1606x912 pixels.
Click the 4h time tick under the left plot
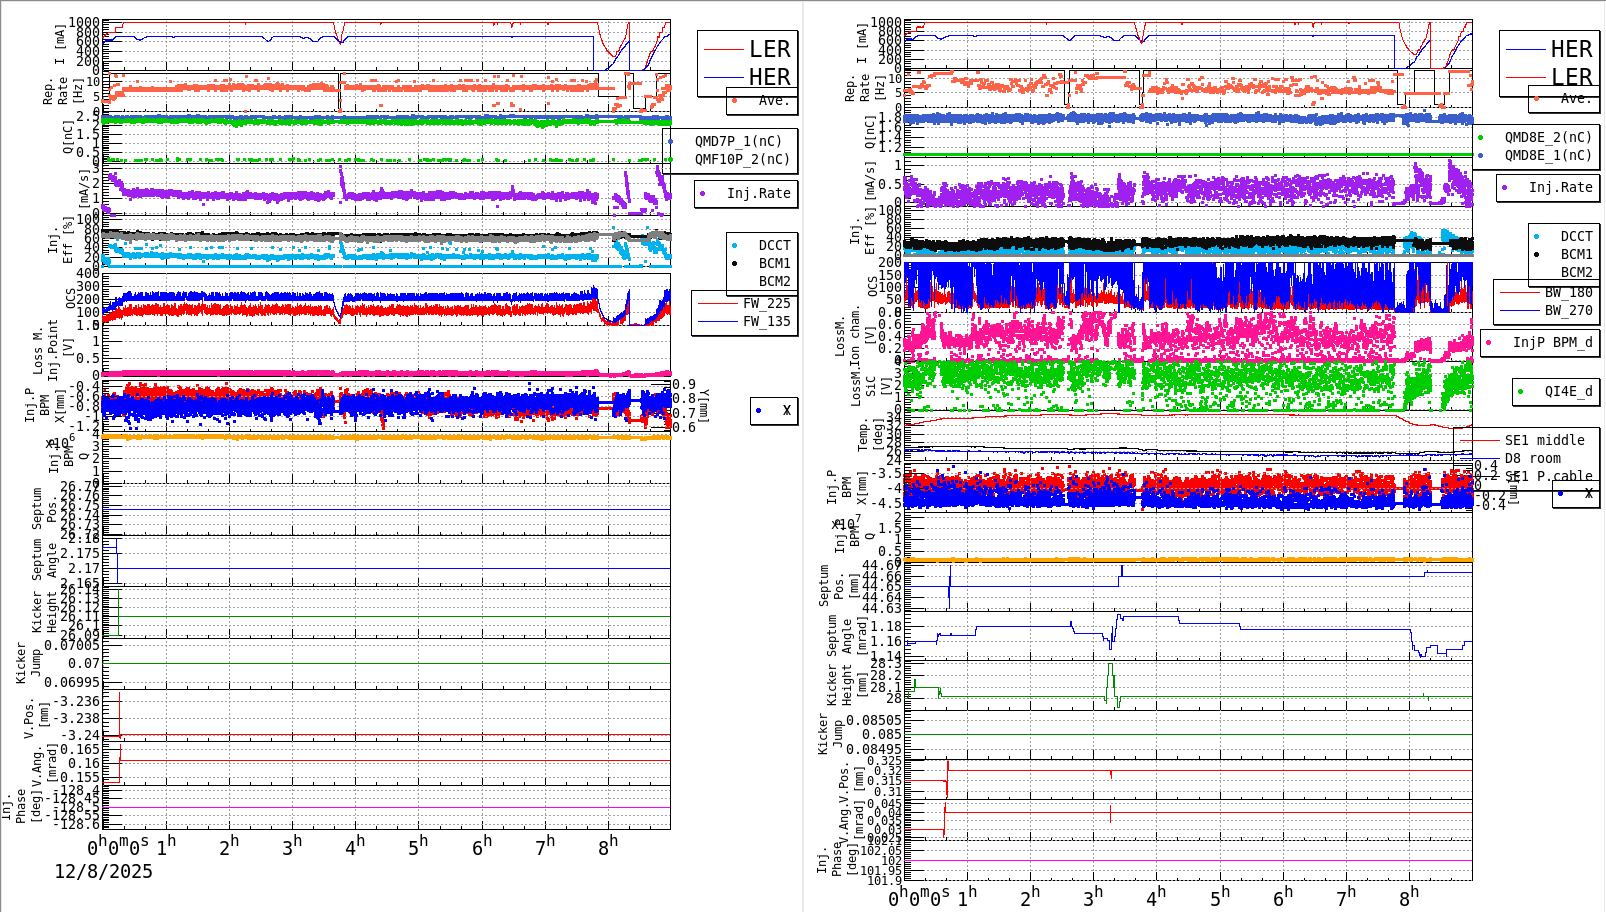pos(355,845)
